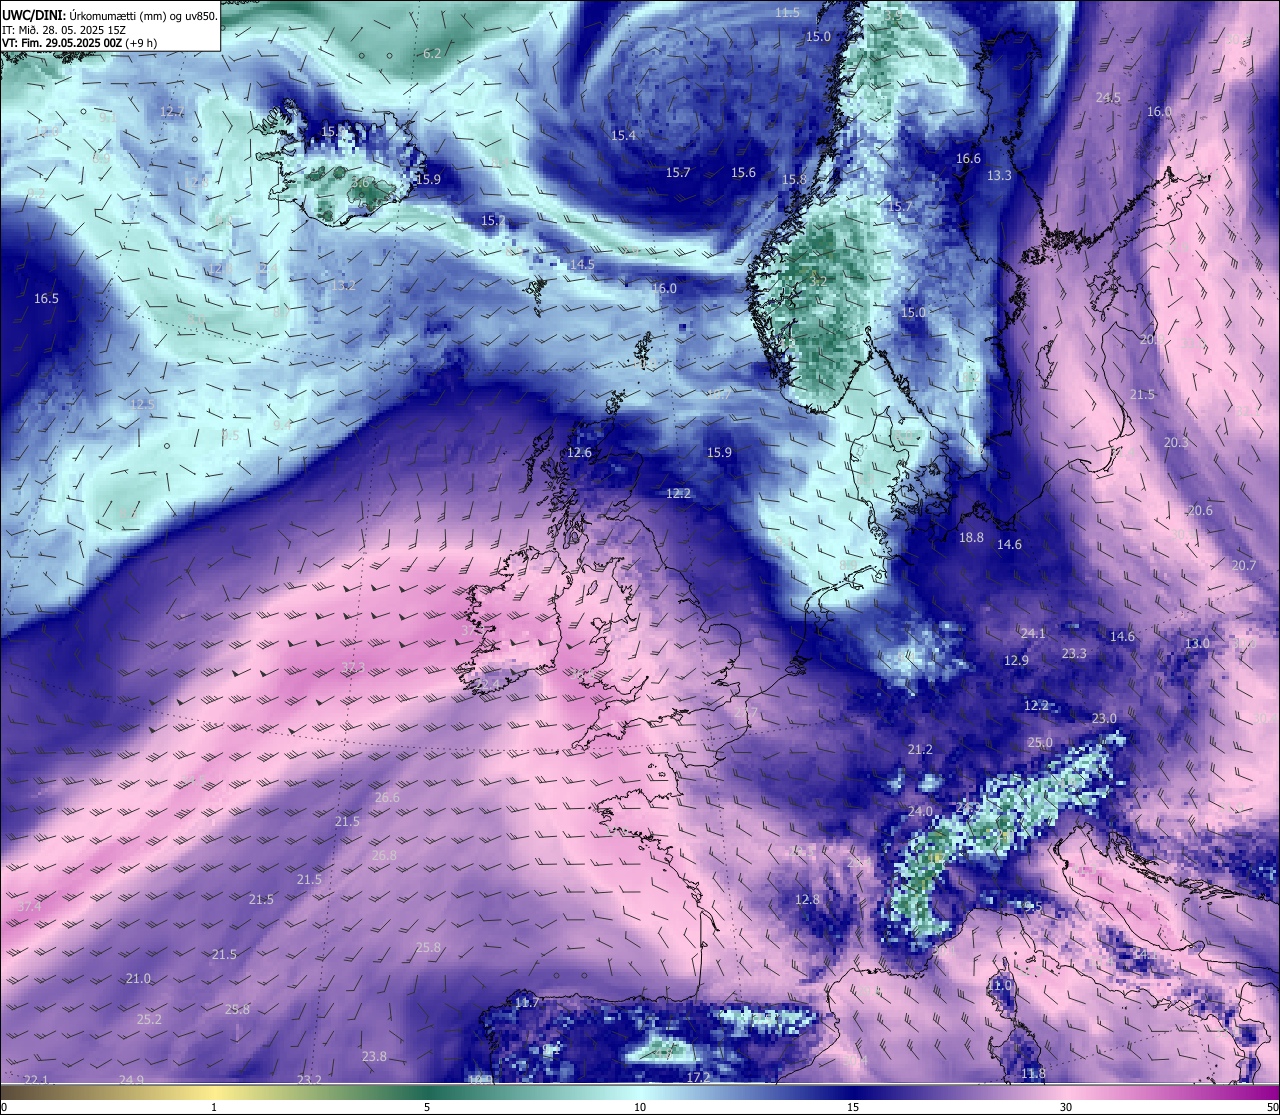
Task: Select the 24.0 value near the Alps
Action: 920,810
